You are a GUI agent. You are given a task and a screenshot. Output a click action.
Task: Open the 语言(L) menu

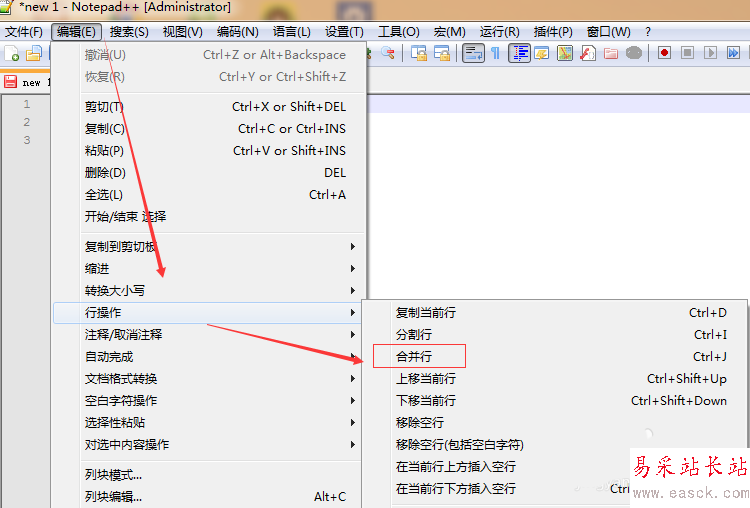click(292, 32)
